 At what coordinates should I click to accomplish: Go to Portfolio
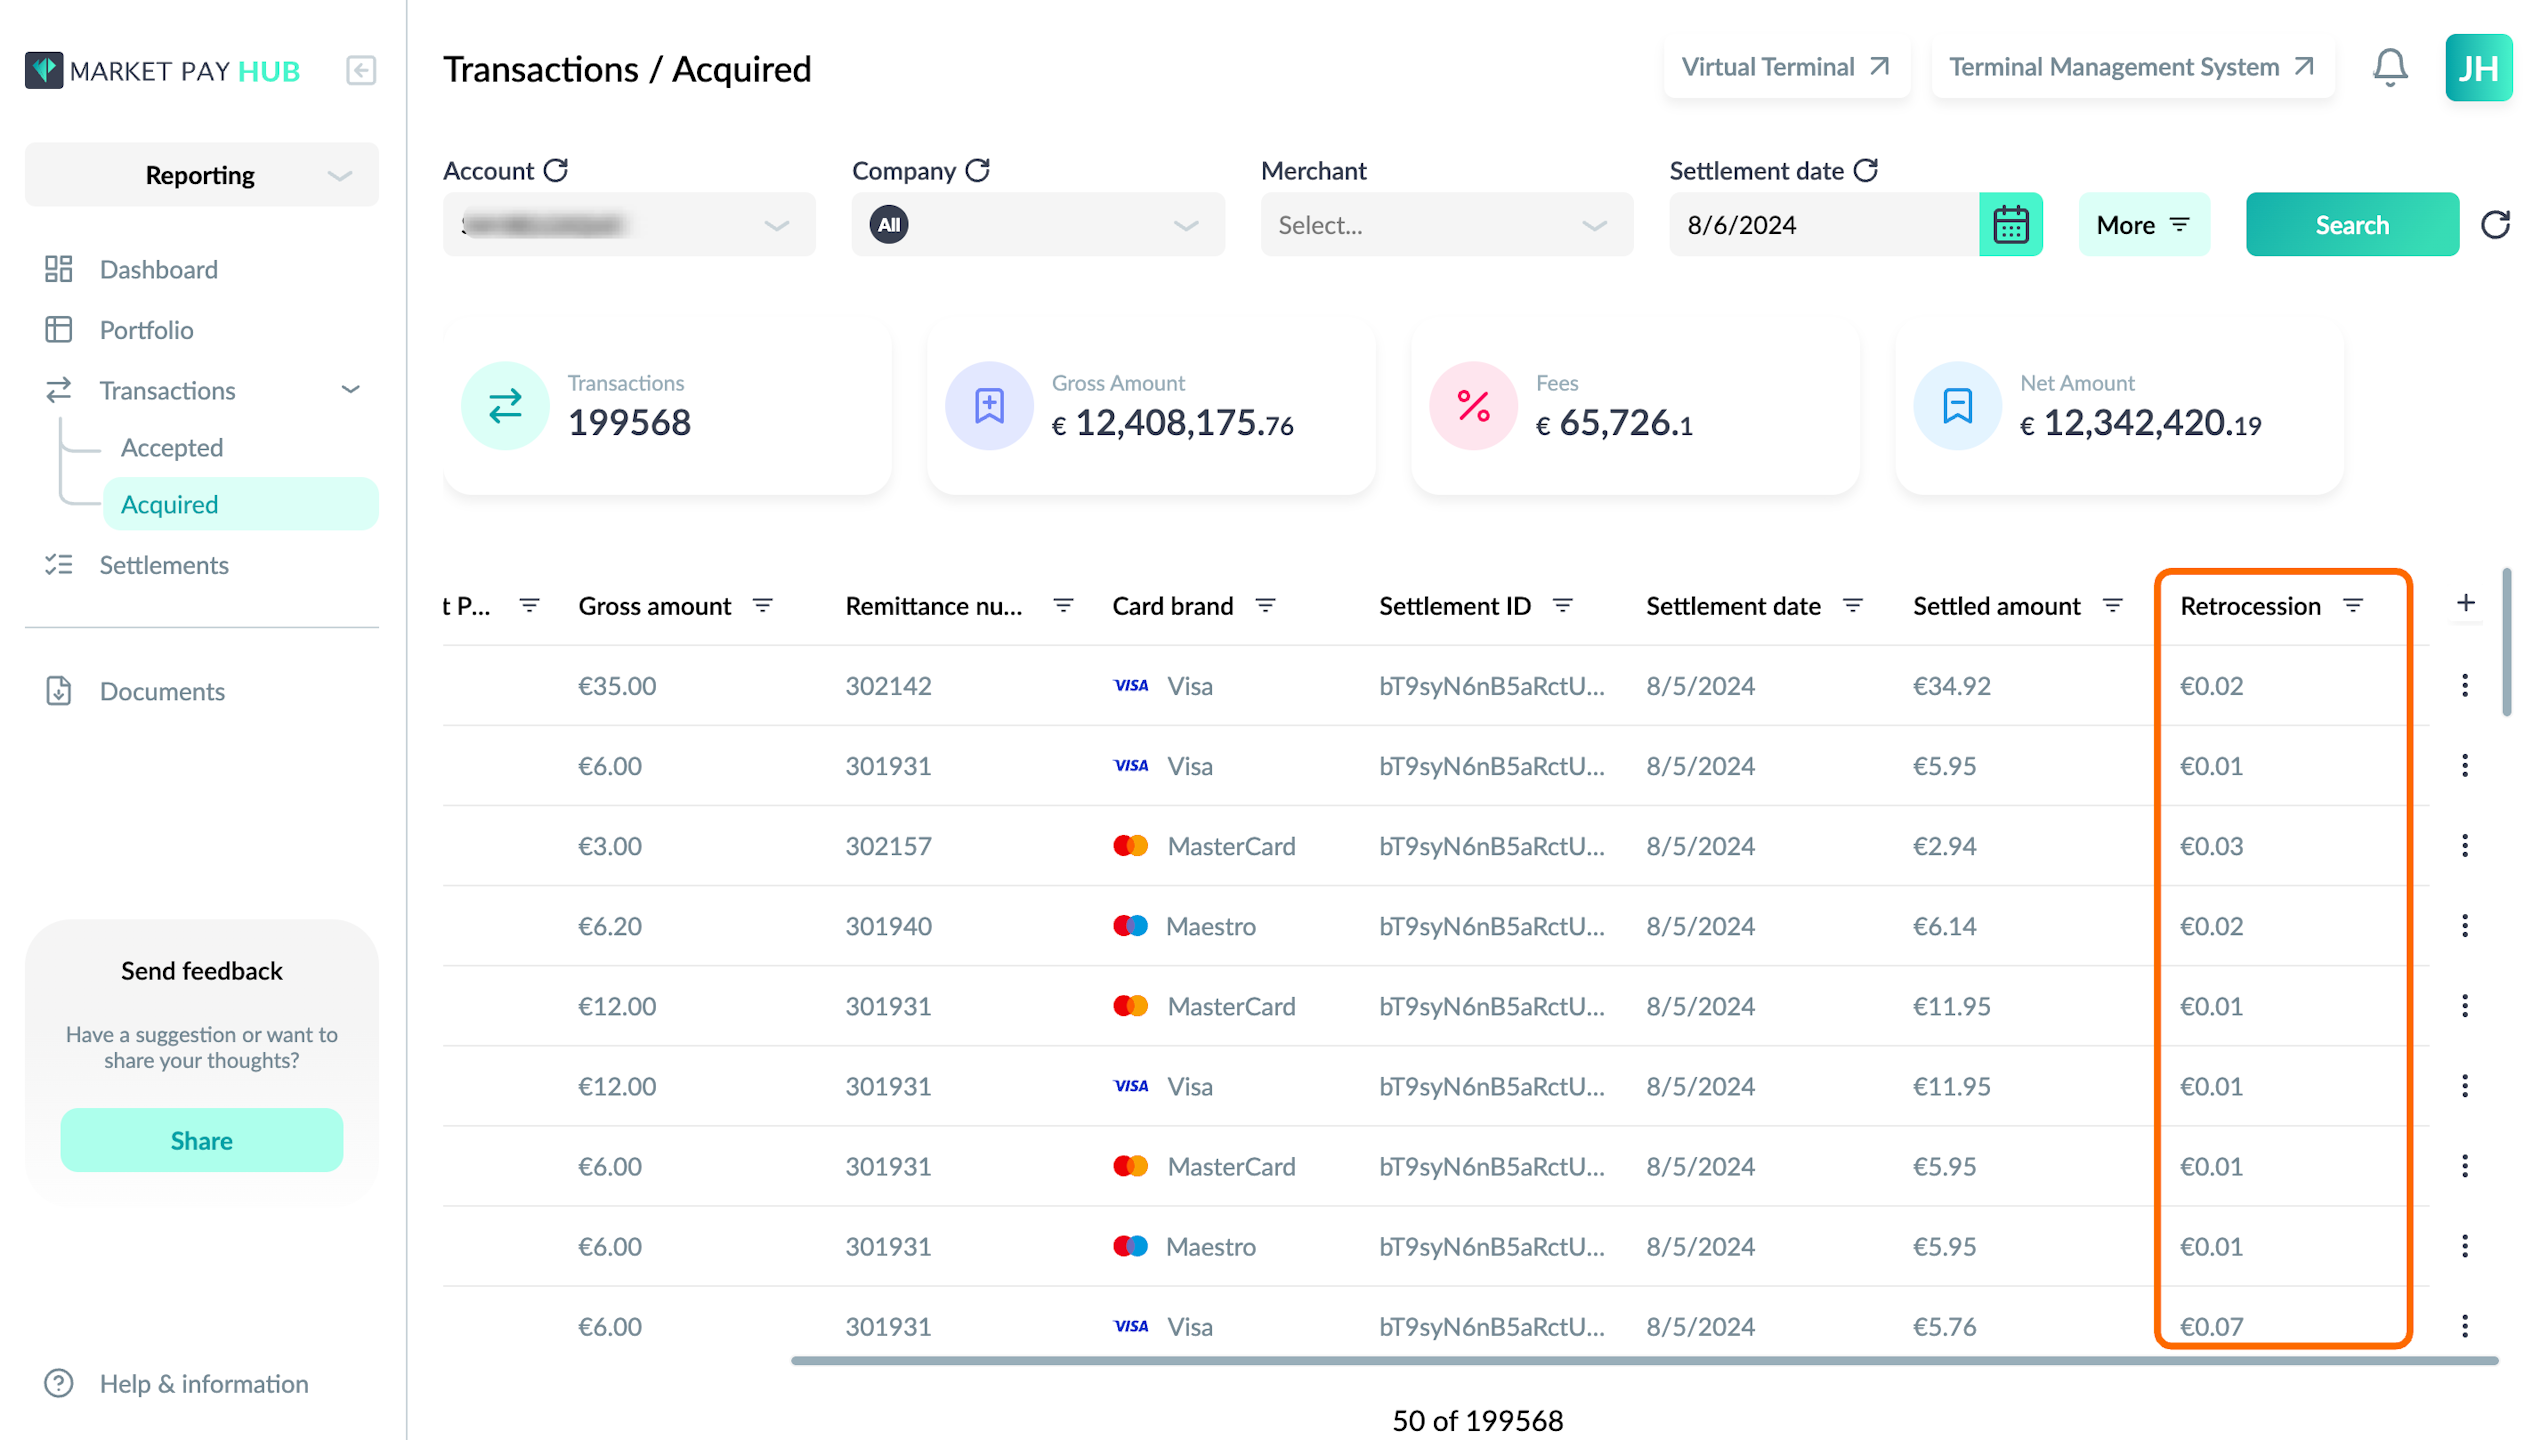click(146, 329)
